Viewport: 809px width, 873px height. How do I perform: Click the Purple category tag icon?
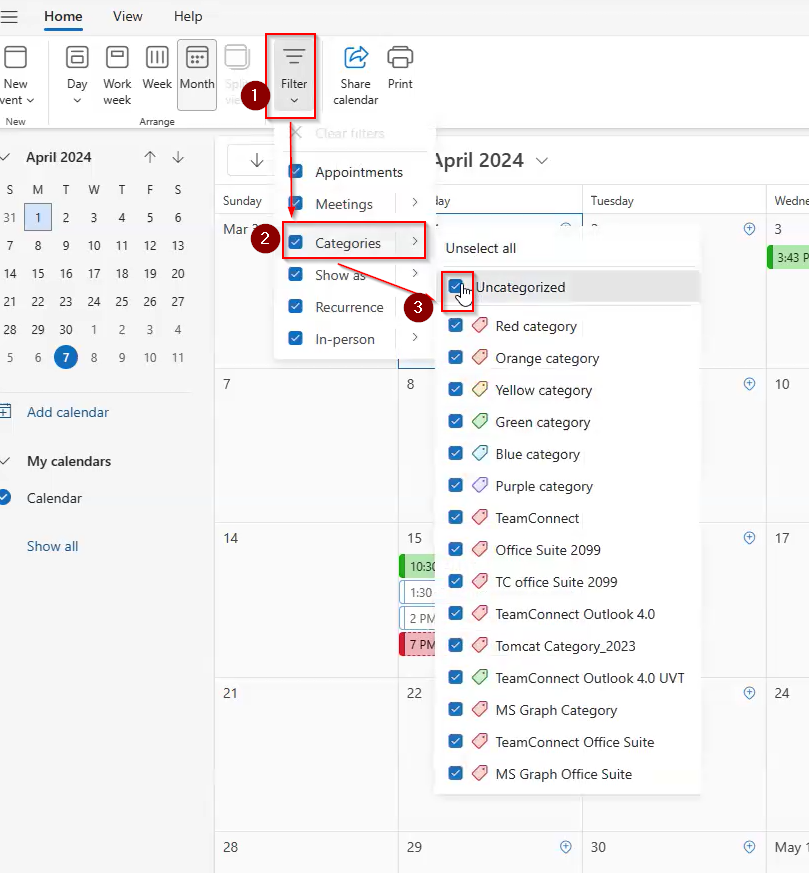[x=480, y=485]
